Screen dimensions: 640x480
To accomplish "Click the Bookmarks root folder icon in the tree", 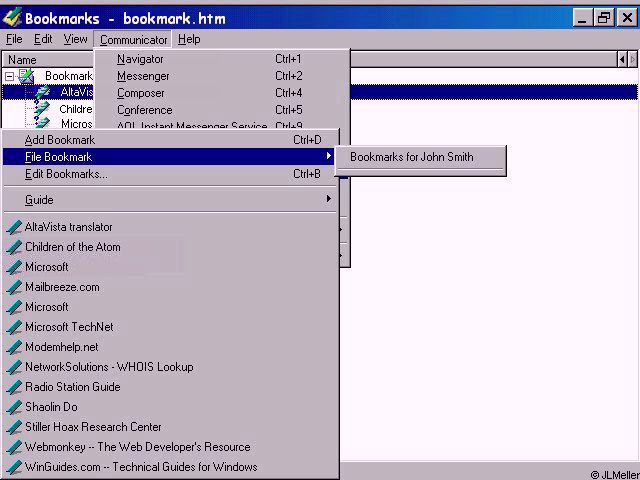I will point(27,76).
